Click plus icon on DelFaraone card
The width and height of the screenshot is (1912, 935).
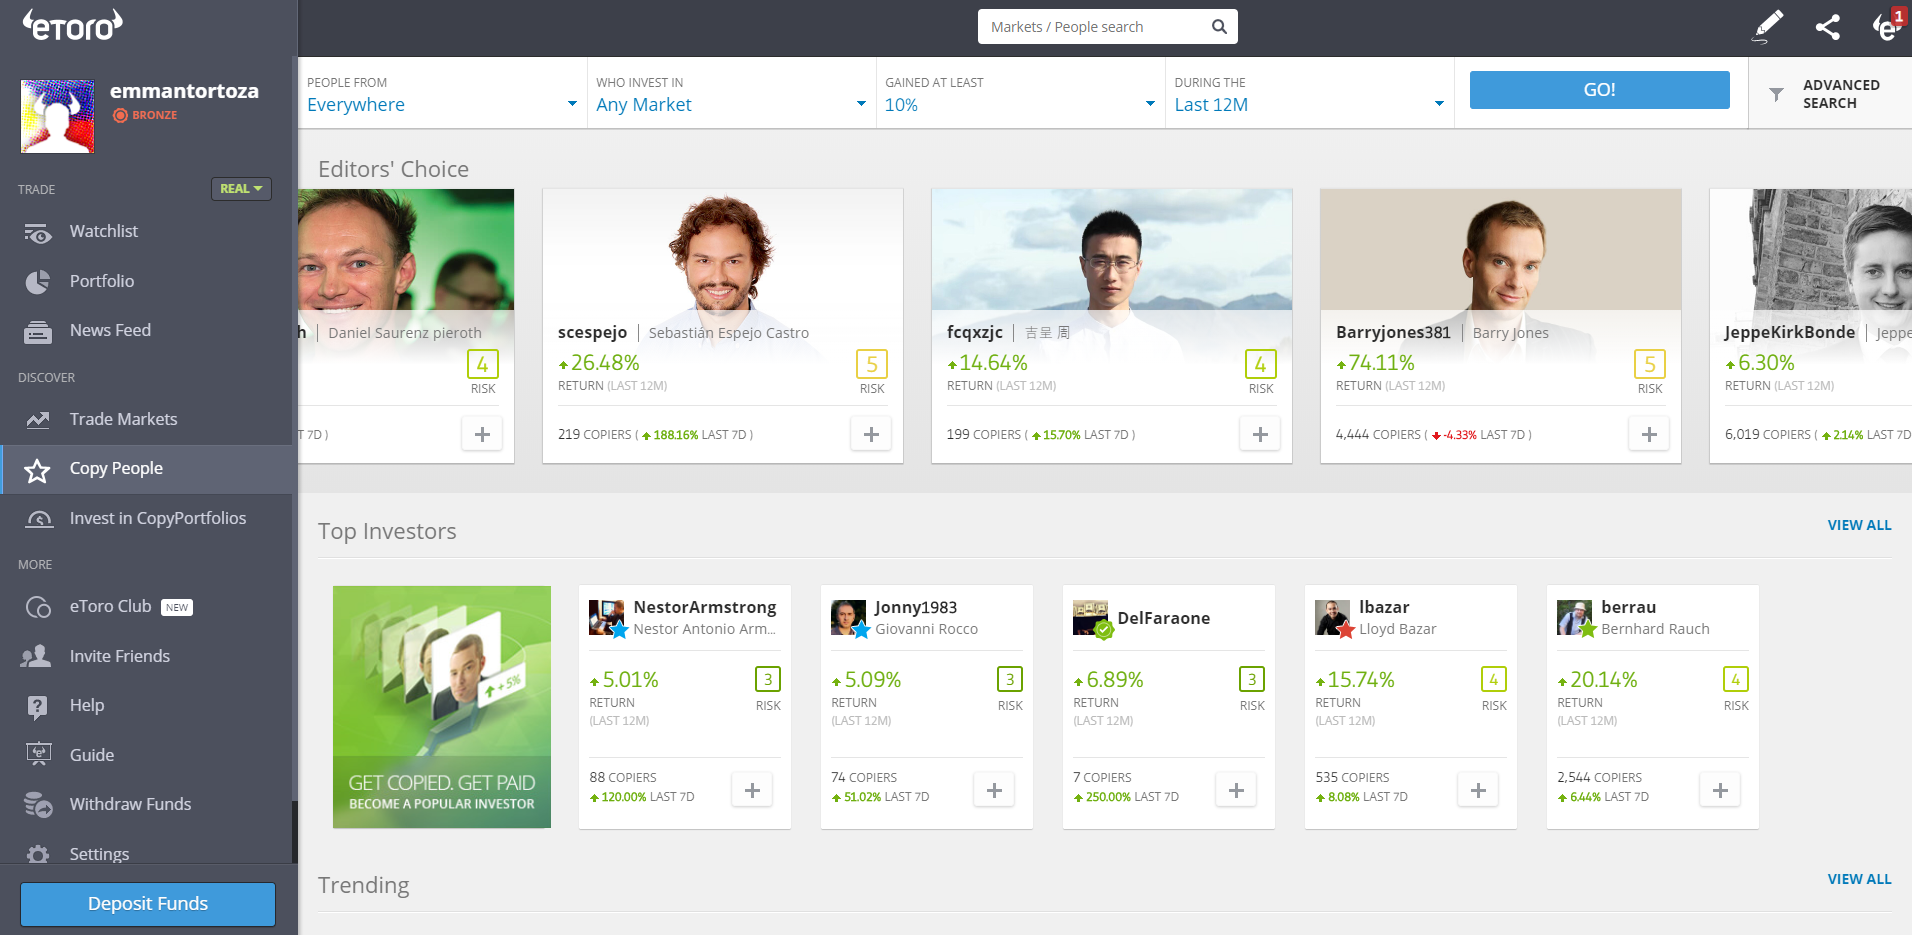(x=1236, y=790)
